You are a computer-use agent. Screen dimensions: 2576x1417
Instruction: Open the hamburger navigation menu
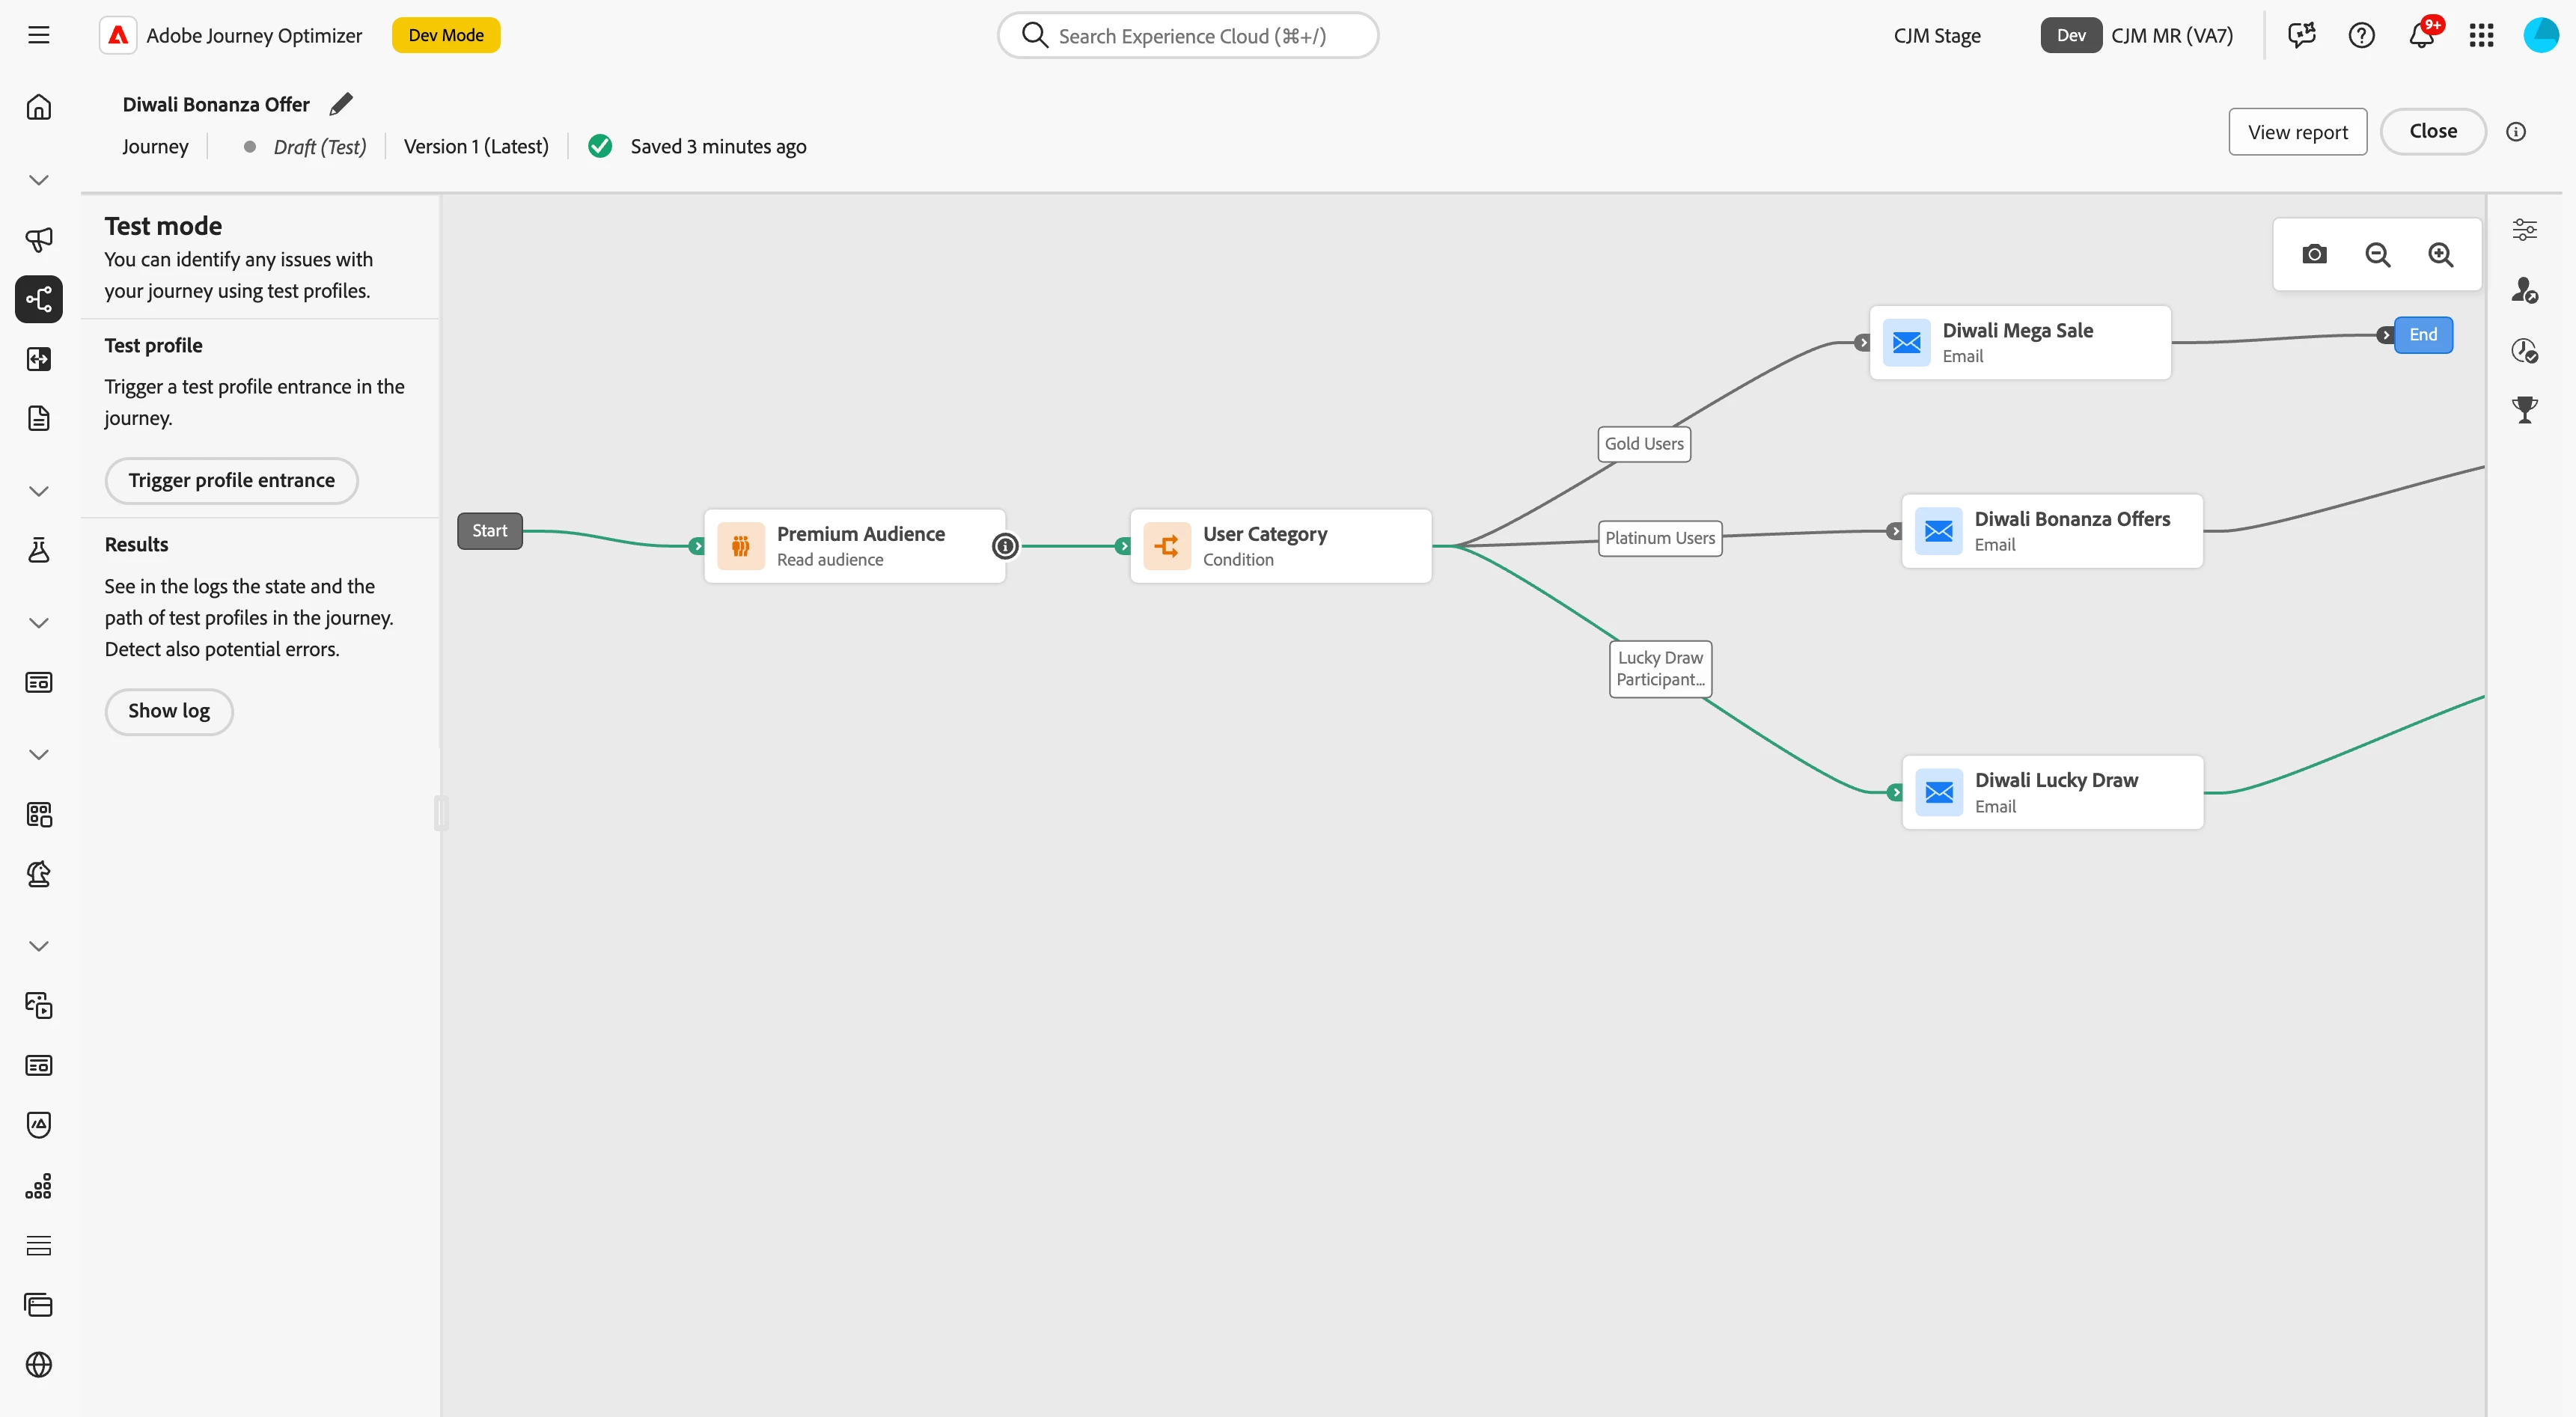(39, 36)
